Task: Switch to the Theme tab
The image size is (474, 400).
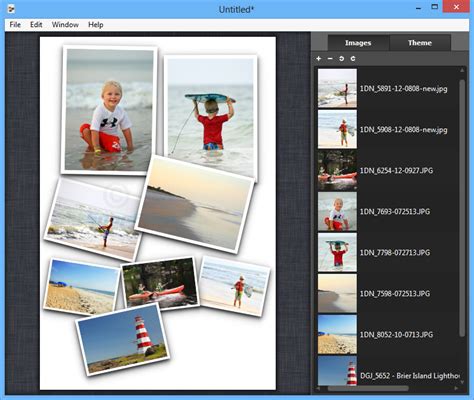Action: tap(420, 43)
